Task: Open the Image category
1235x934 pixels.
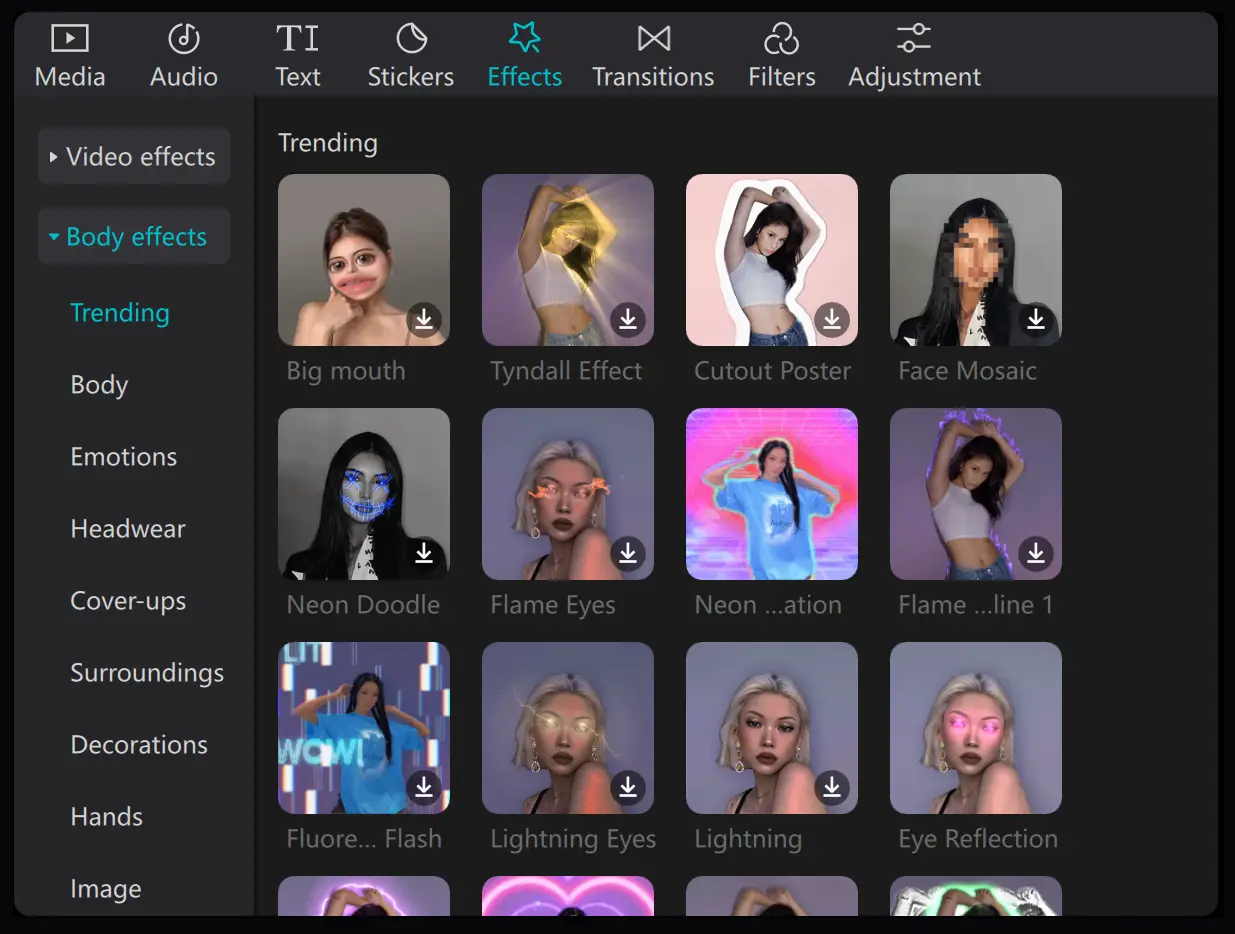Action: coord(105,889)
